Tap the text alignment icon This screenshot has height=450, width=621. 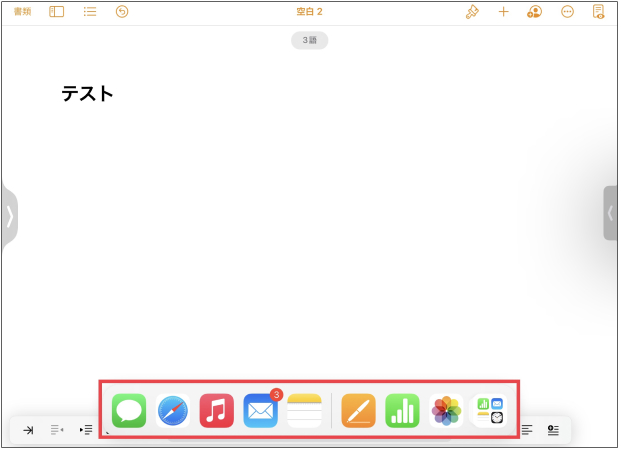coord(527,430)
